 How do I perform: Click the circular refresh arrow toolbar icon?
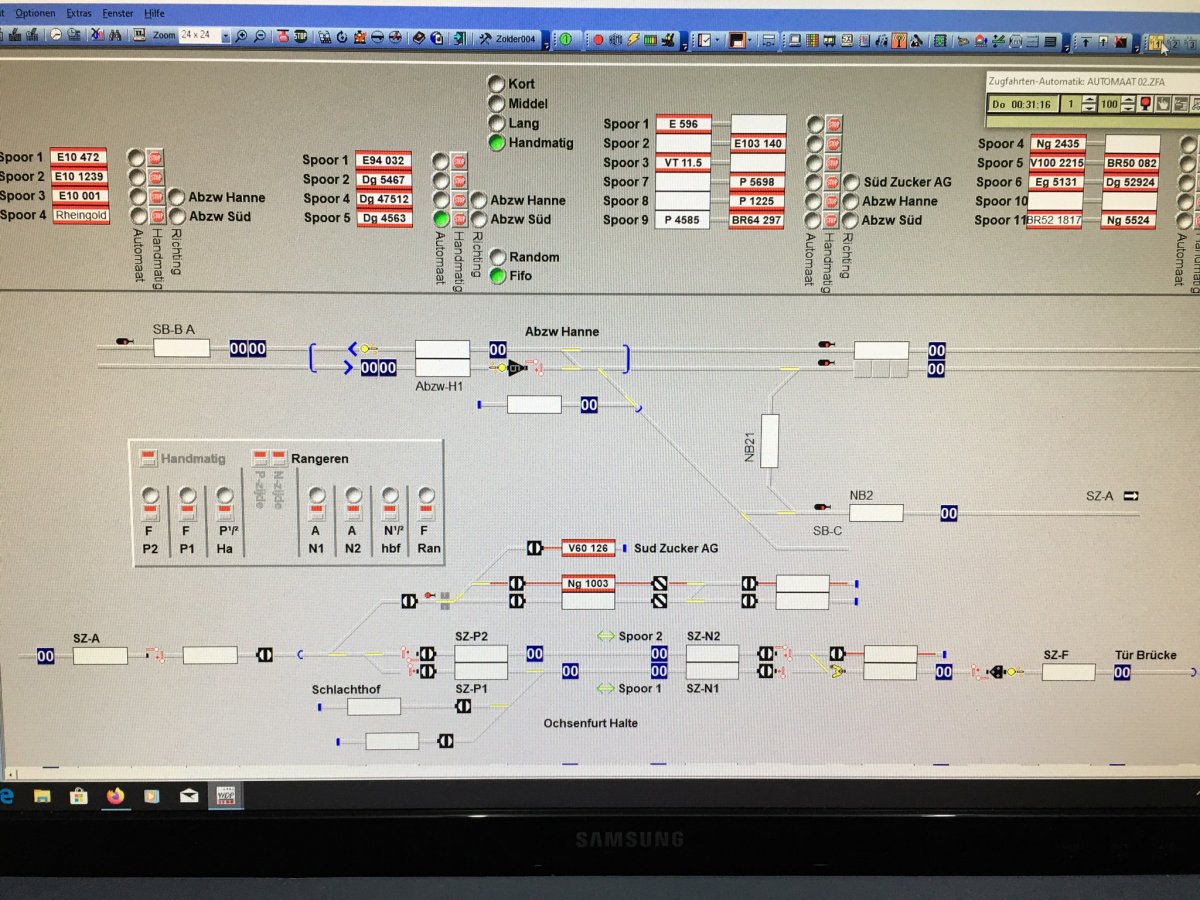click(x=342, y=38)
